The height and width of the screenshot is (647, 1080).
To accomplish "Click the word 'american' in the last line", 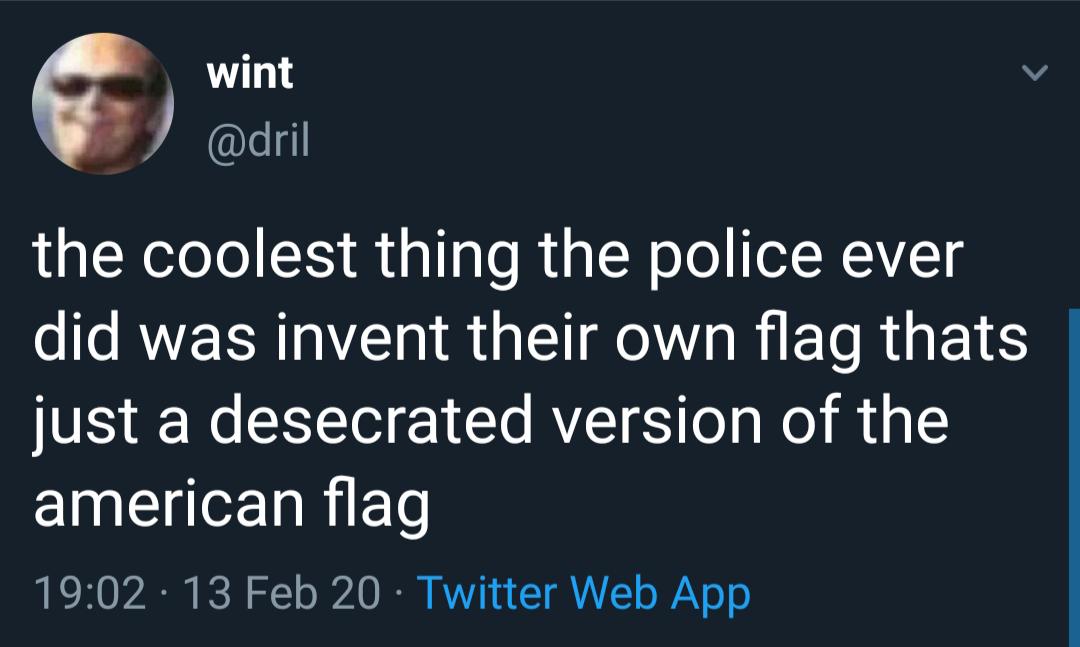I will tap(169, 503).
